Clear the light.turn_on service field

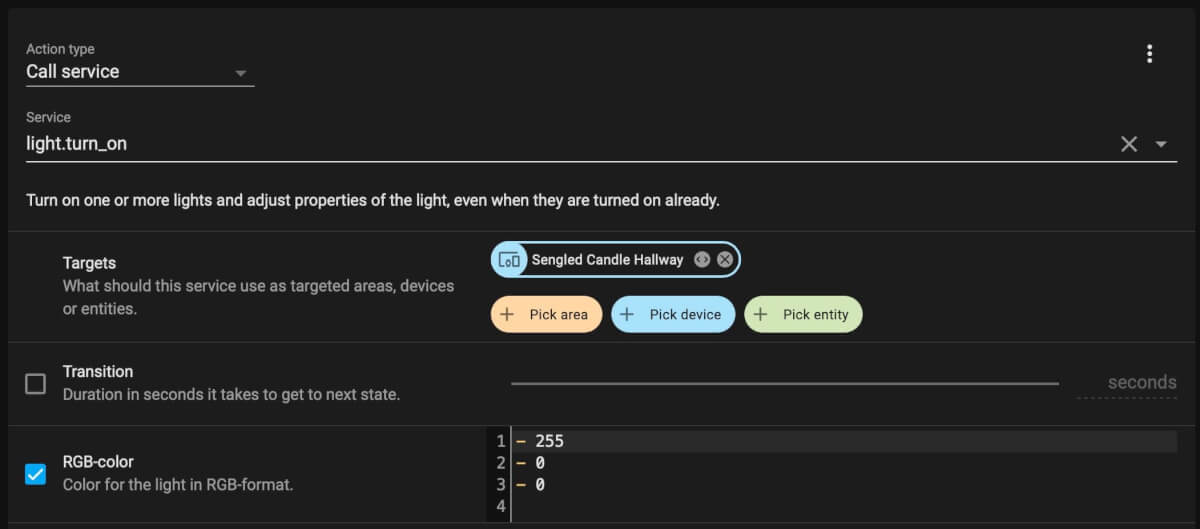pos(1129,144)
